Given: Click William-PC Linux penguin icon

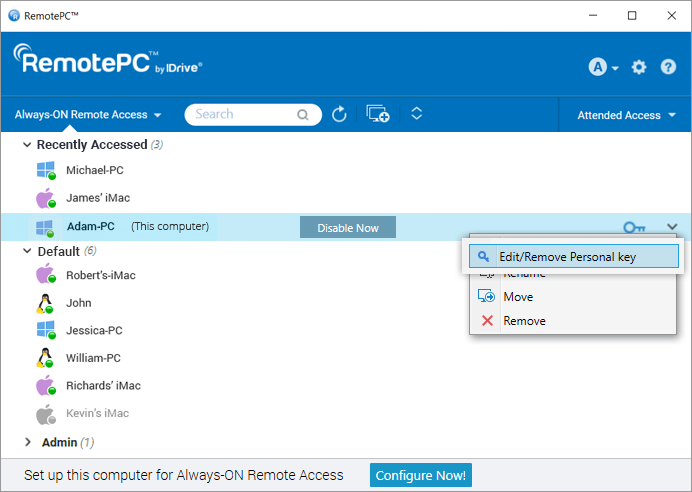Looking at the screenshot, I should click(45, 358).
